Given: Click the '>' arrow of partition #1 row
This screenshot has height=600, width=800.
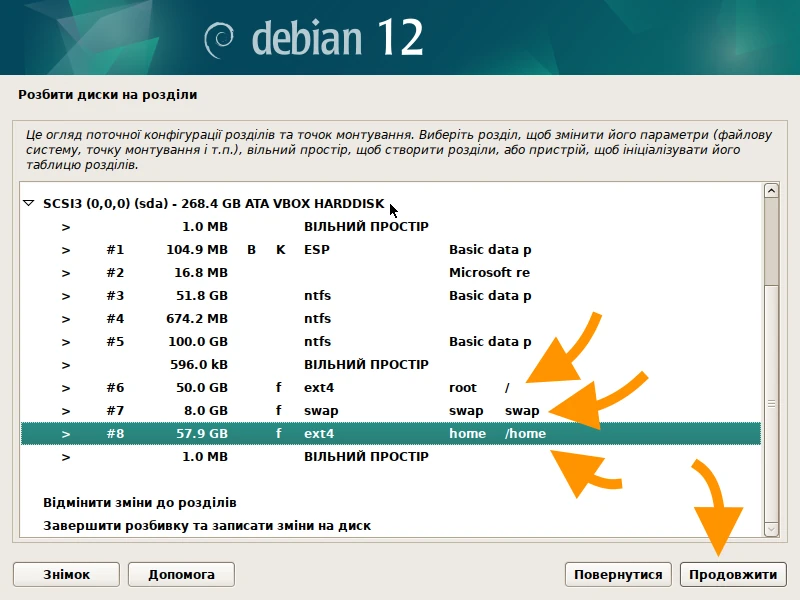Looking at the screenshot, I should pos(66,250).
